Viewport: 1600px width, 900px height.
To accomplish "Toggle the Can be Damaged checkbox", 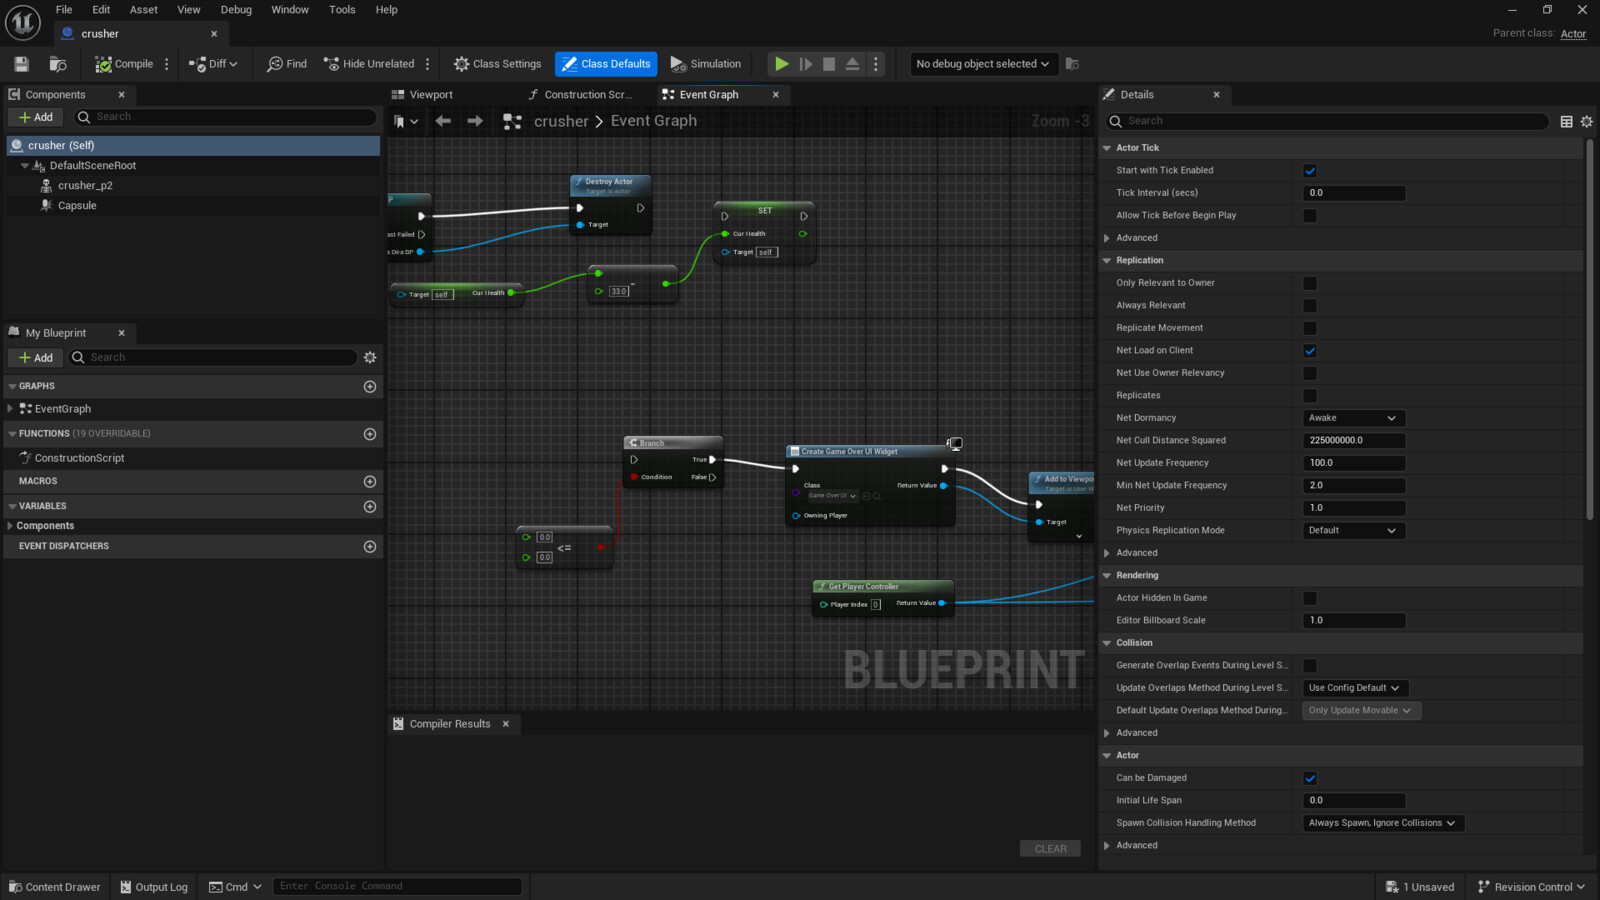I will coord(1310,778).
